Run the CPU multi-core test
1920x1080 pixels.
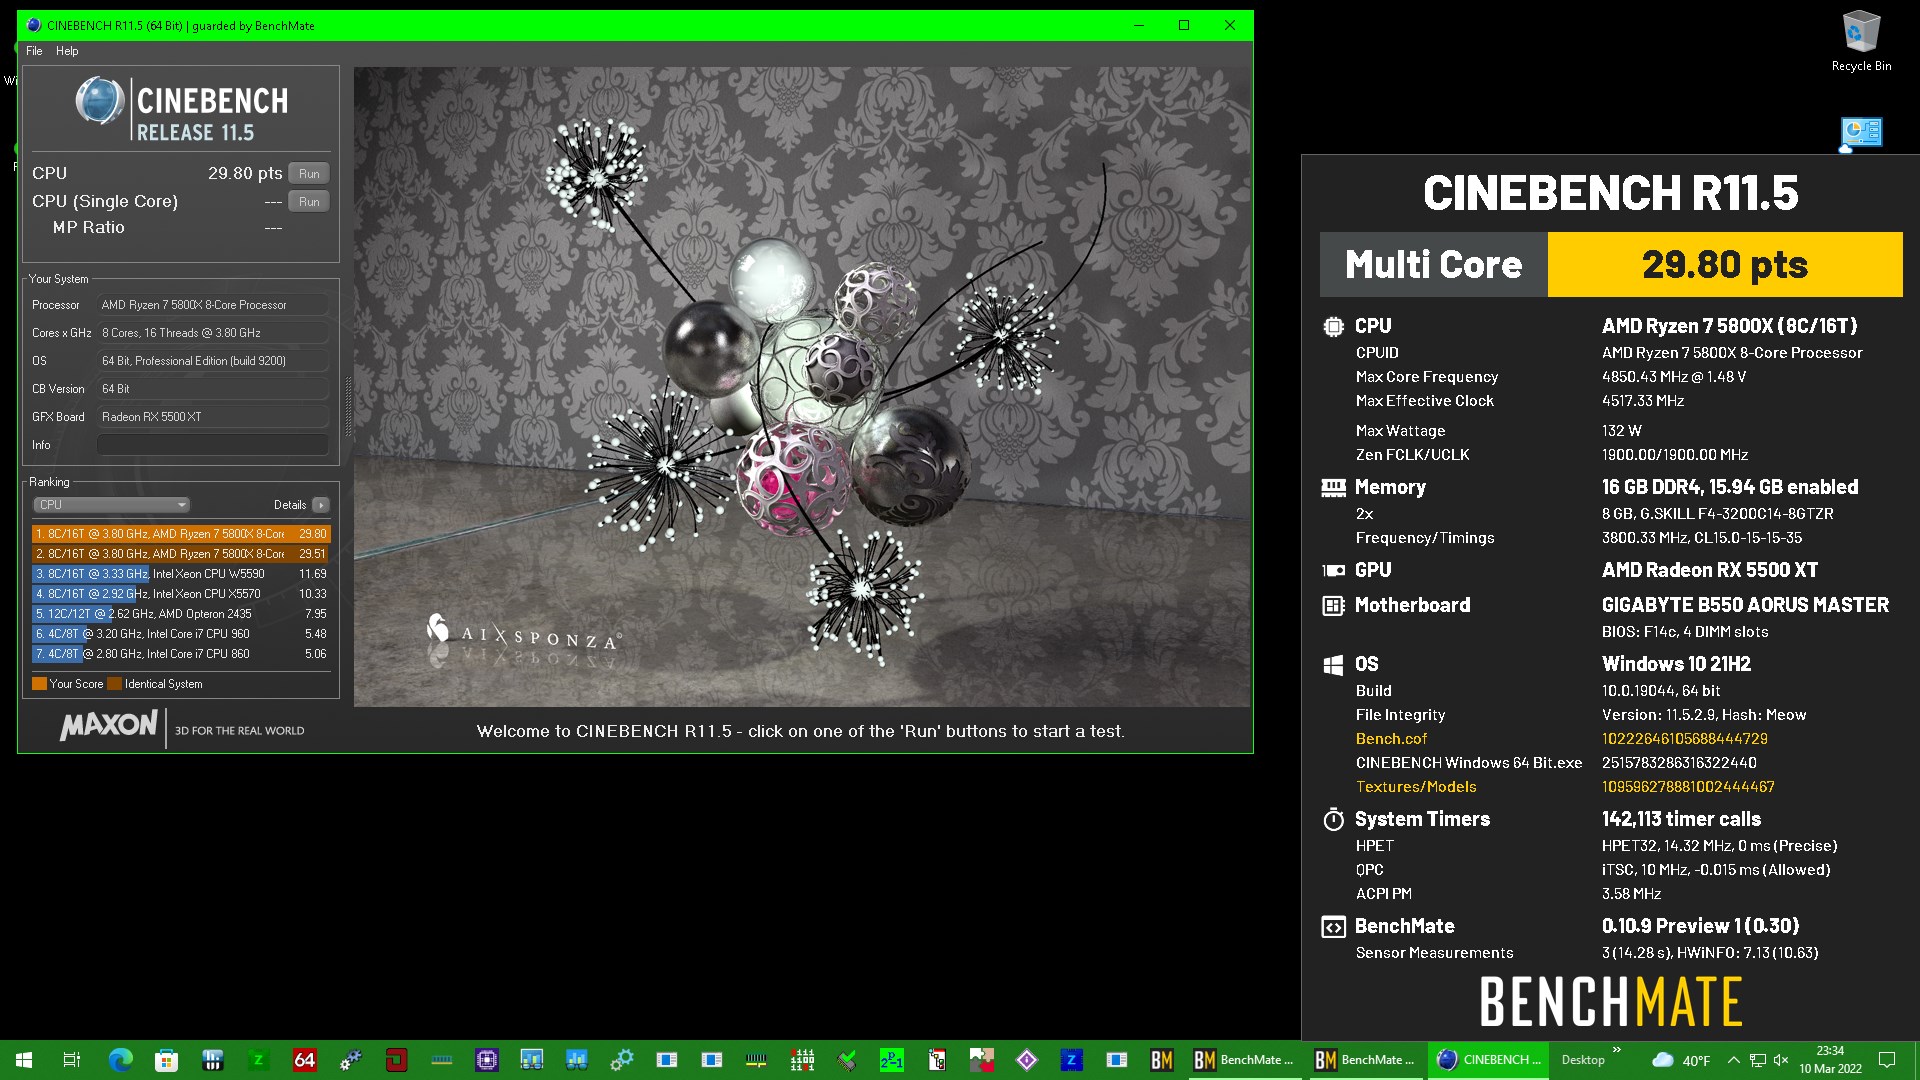point(309,174)
